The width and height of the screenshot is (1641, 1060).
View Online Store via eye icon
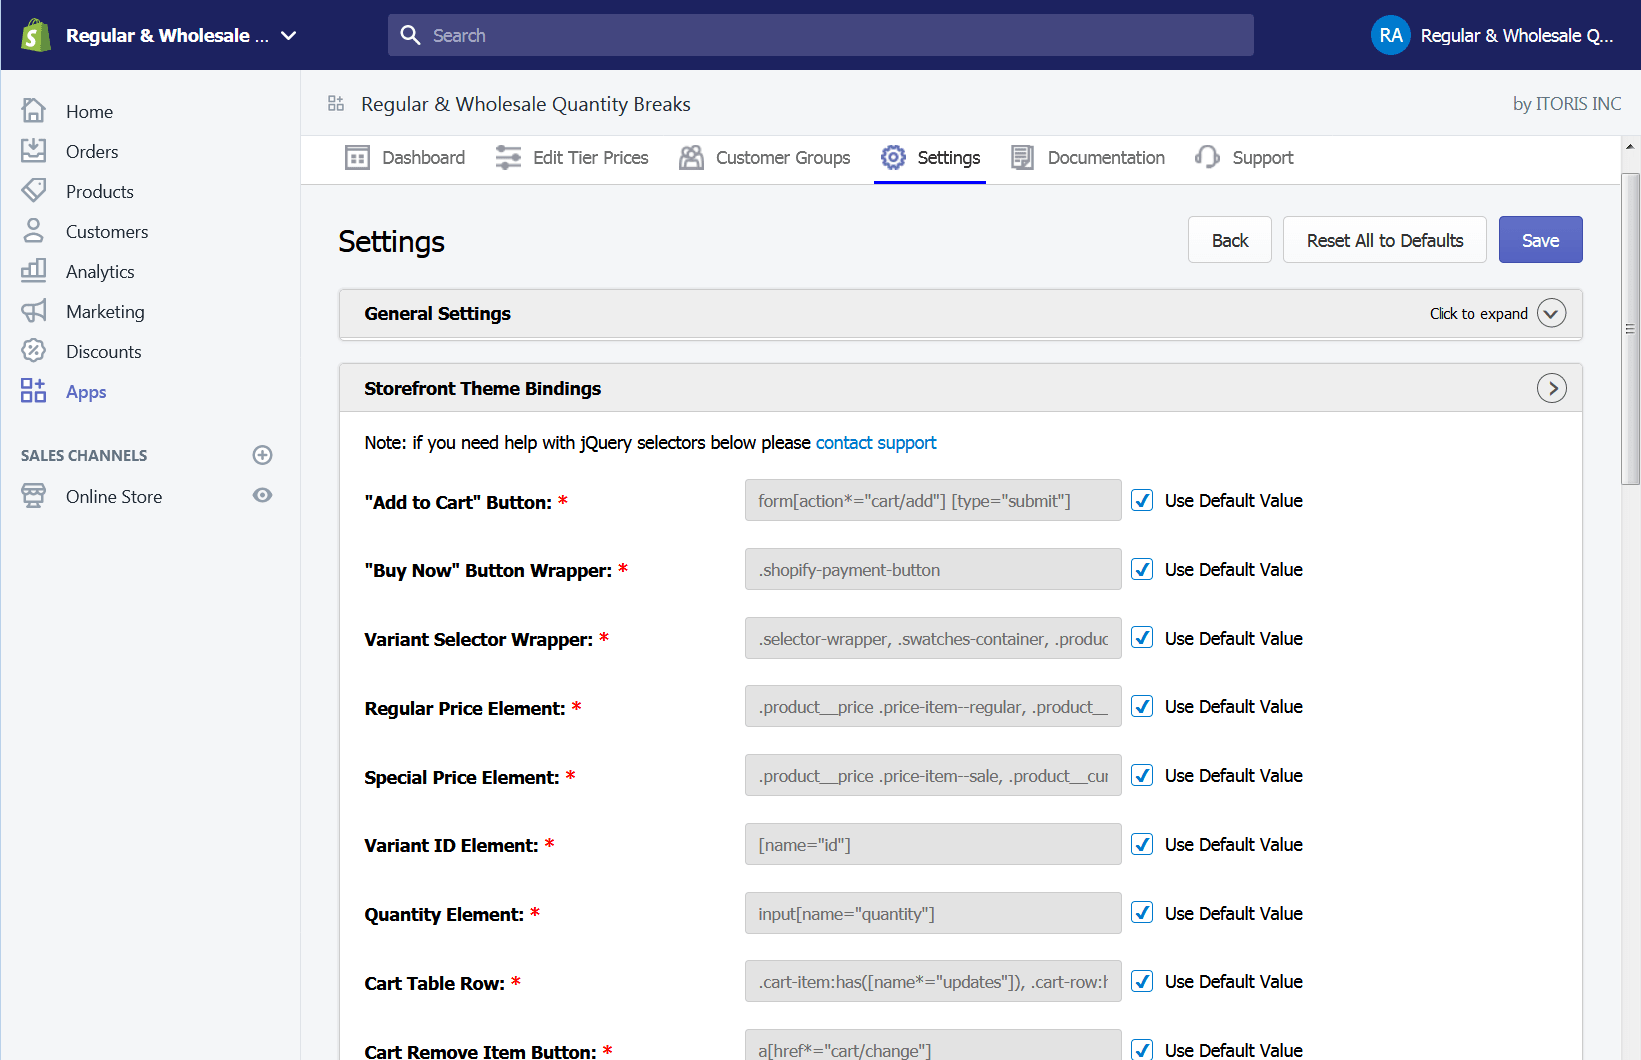(x=263, y=495)
